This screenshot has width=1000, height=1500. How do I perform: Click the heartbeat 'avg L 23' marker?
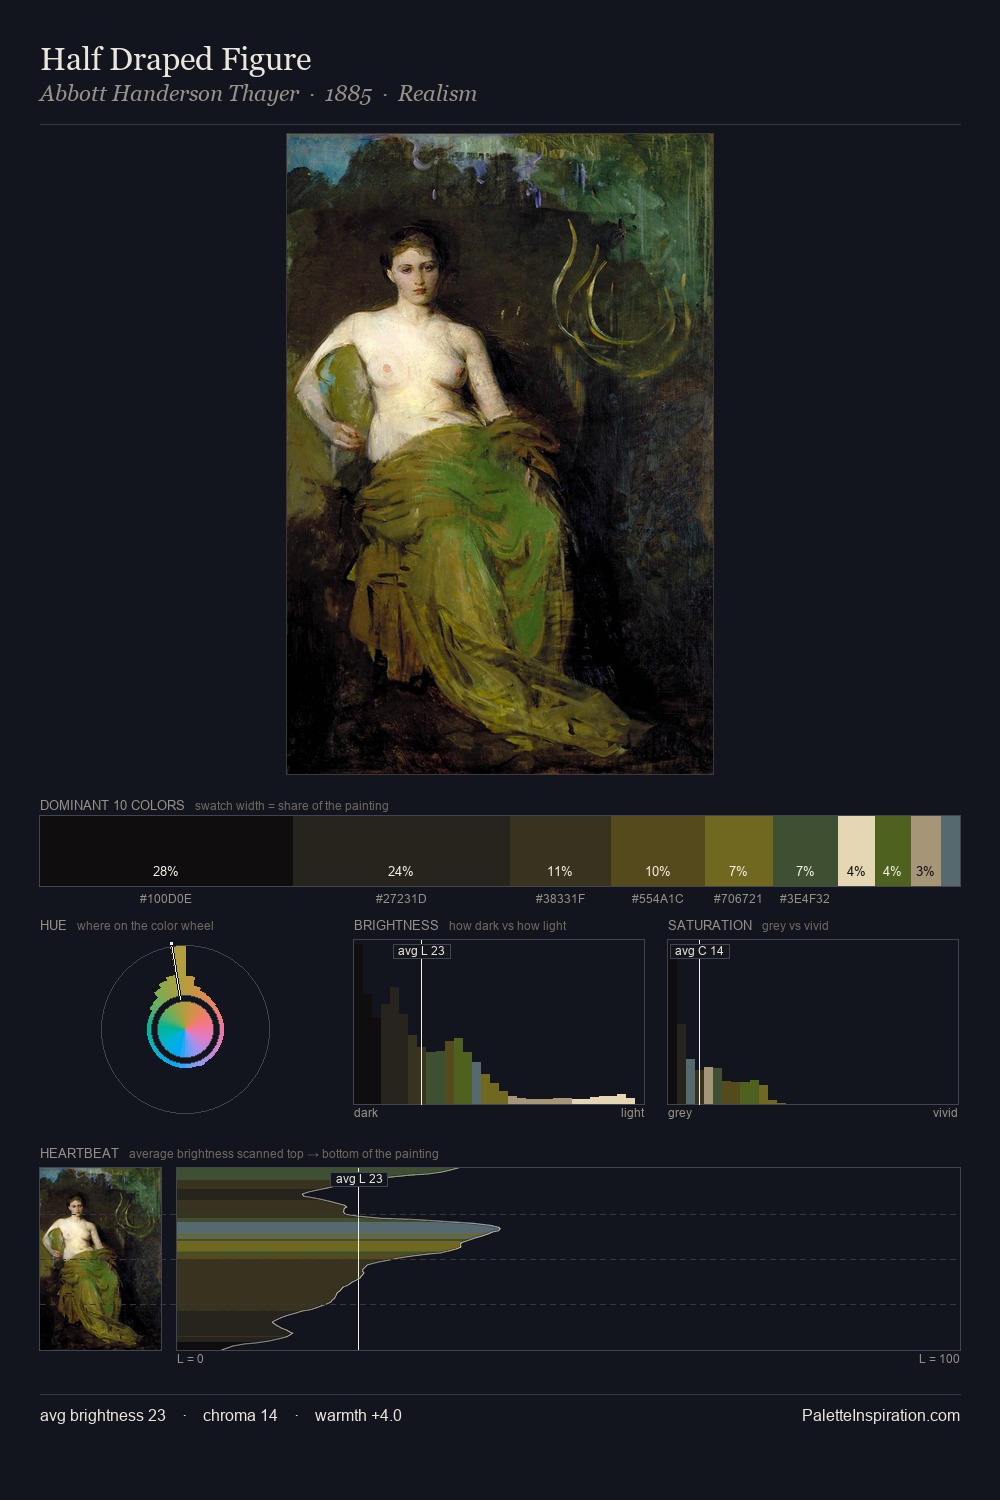point(359,1179)
